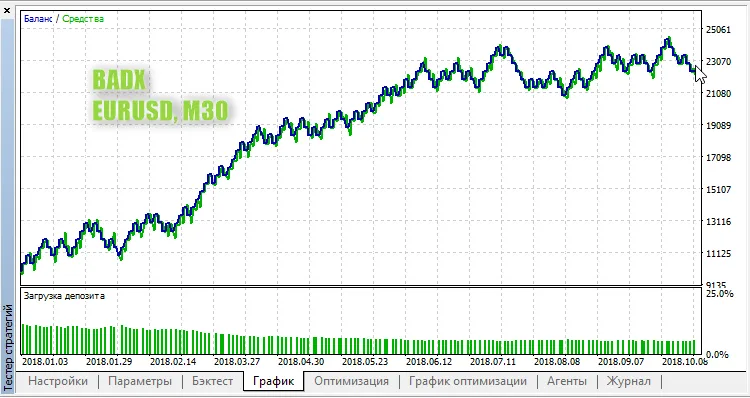
Task: Click the 2018.01.03 date label
Action: point(45,362)
